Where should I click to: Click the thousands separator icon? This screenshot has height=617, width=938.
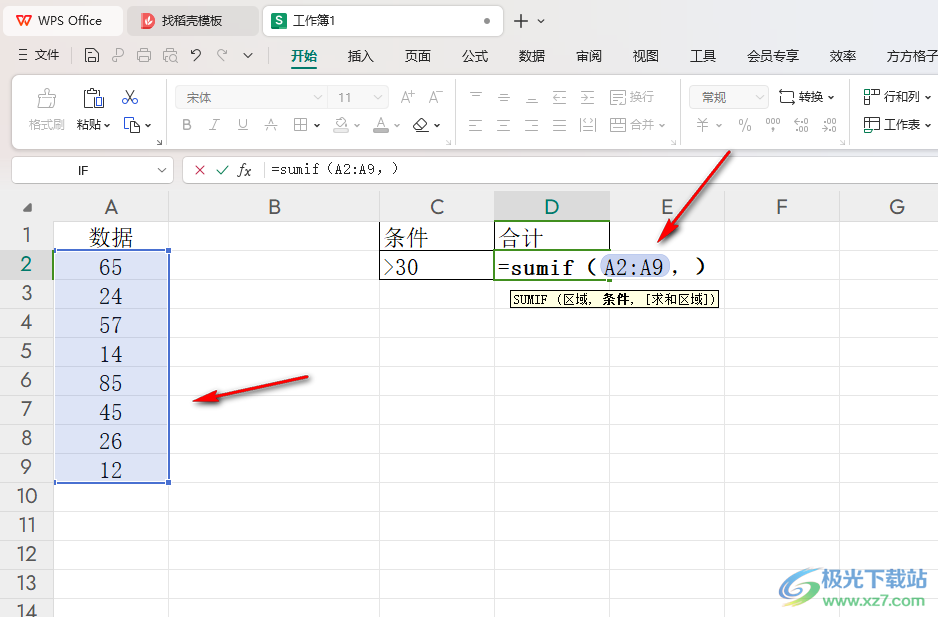click(x=772, y=125)
